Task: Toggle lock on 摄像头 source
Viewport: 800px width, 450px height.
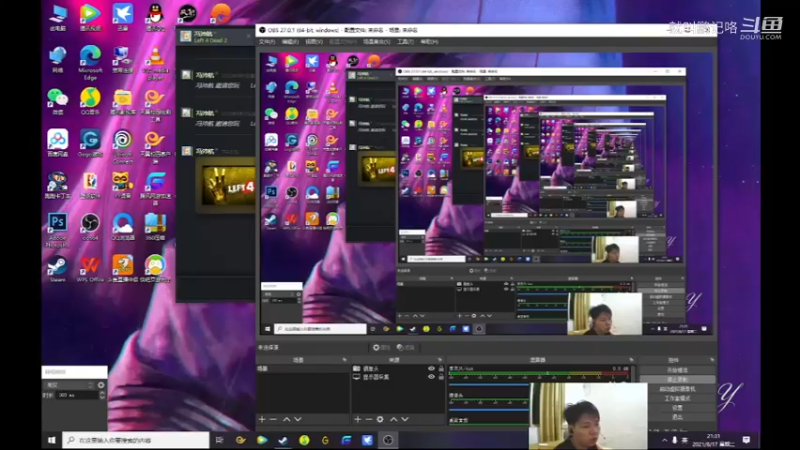Action: (x=441, y=368)
